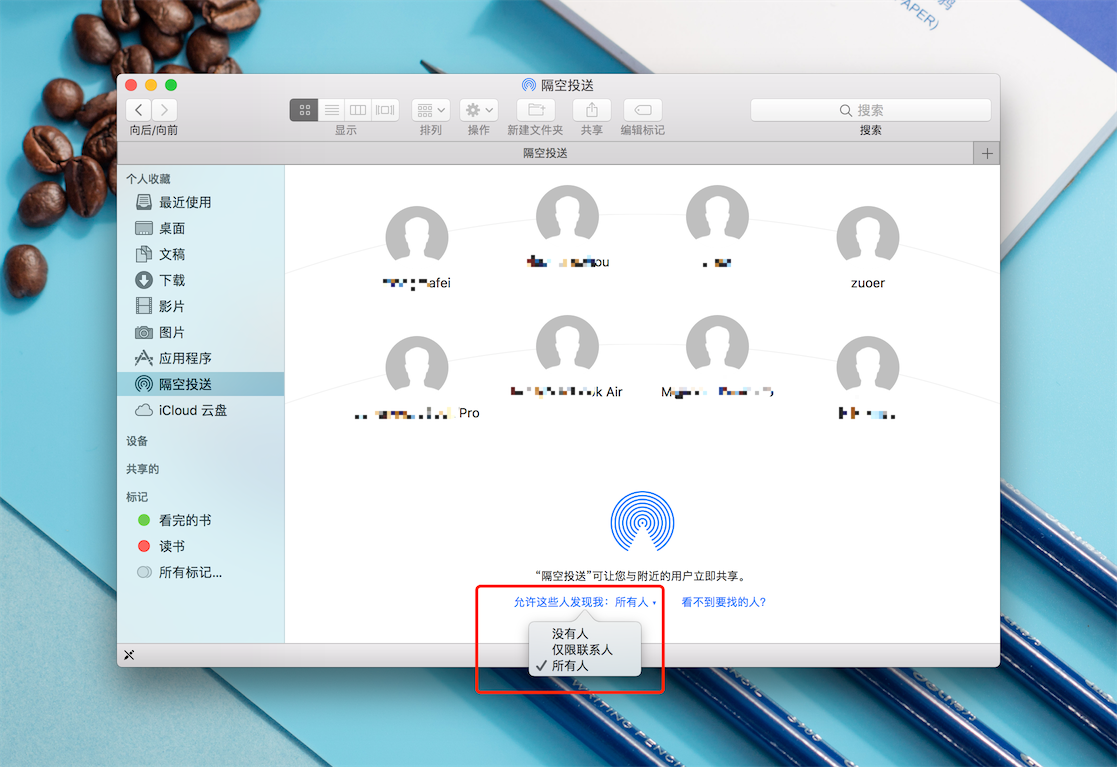Open 图片 in the sidebar
The height and width of the screenshot is (767, 1117).
click(x=201, y=332)
